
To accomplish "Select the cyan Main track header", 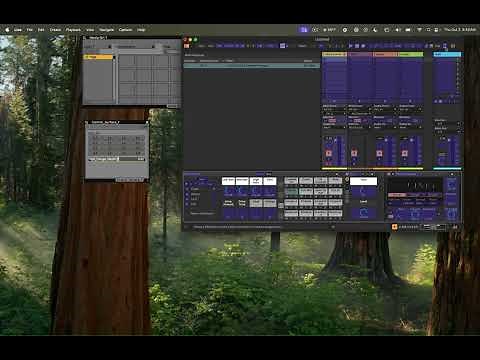I will tap(447, 54).
